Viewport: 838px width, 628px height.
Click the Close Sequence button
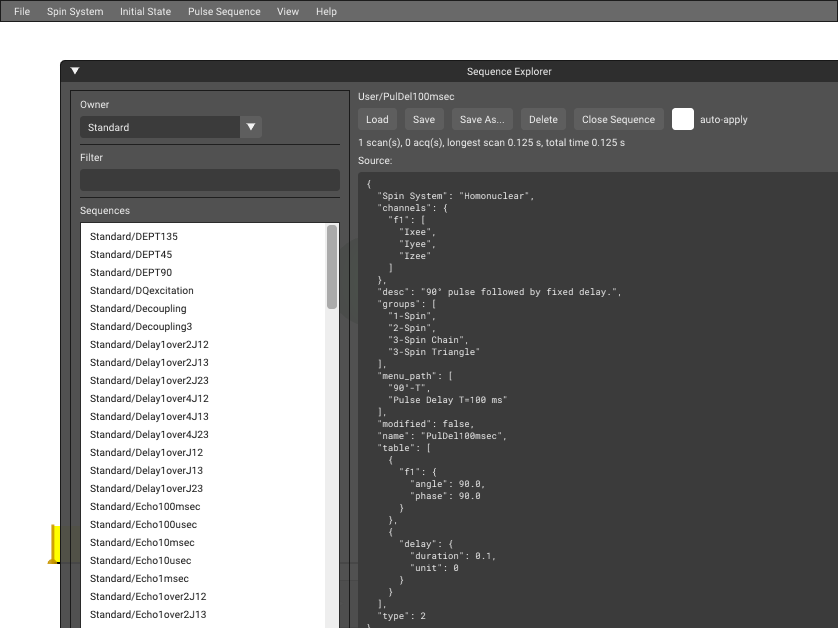tap(618, 119)
